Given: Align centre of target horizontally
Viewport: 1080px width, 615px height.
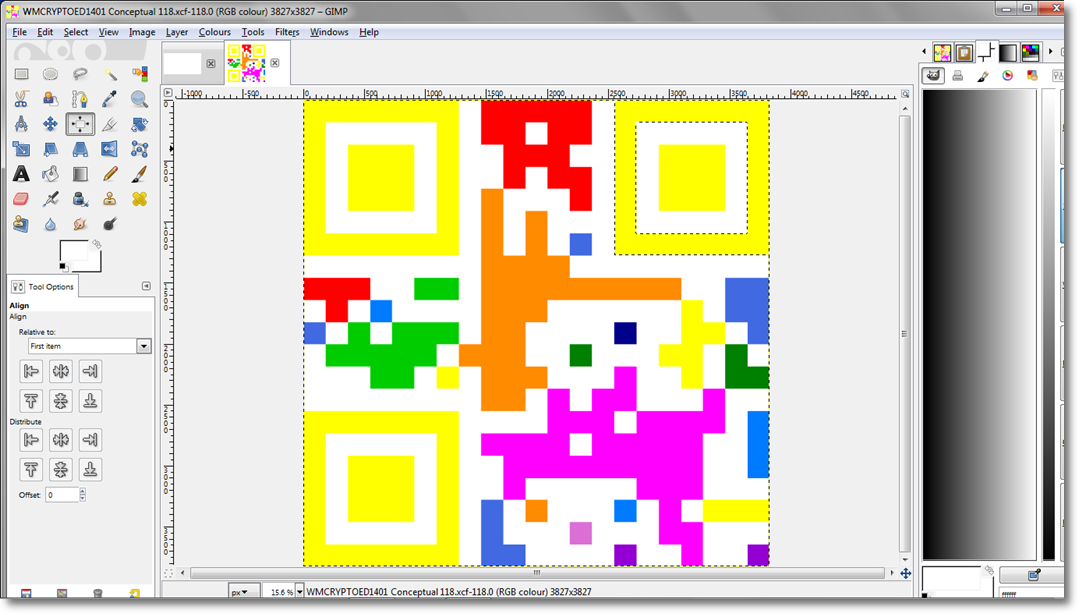Looking at the screenshot, I should click(x=61, y=371).
